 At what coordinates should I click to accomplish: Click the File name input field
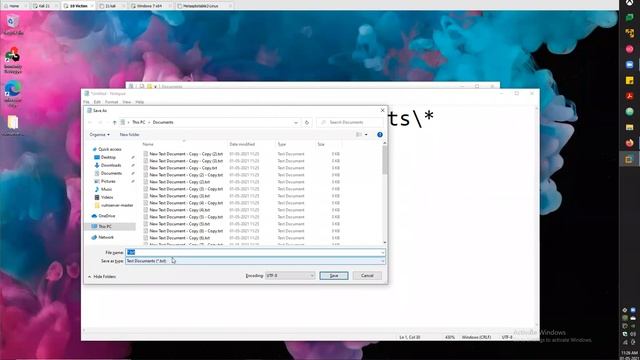(x=253, y=253)
